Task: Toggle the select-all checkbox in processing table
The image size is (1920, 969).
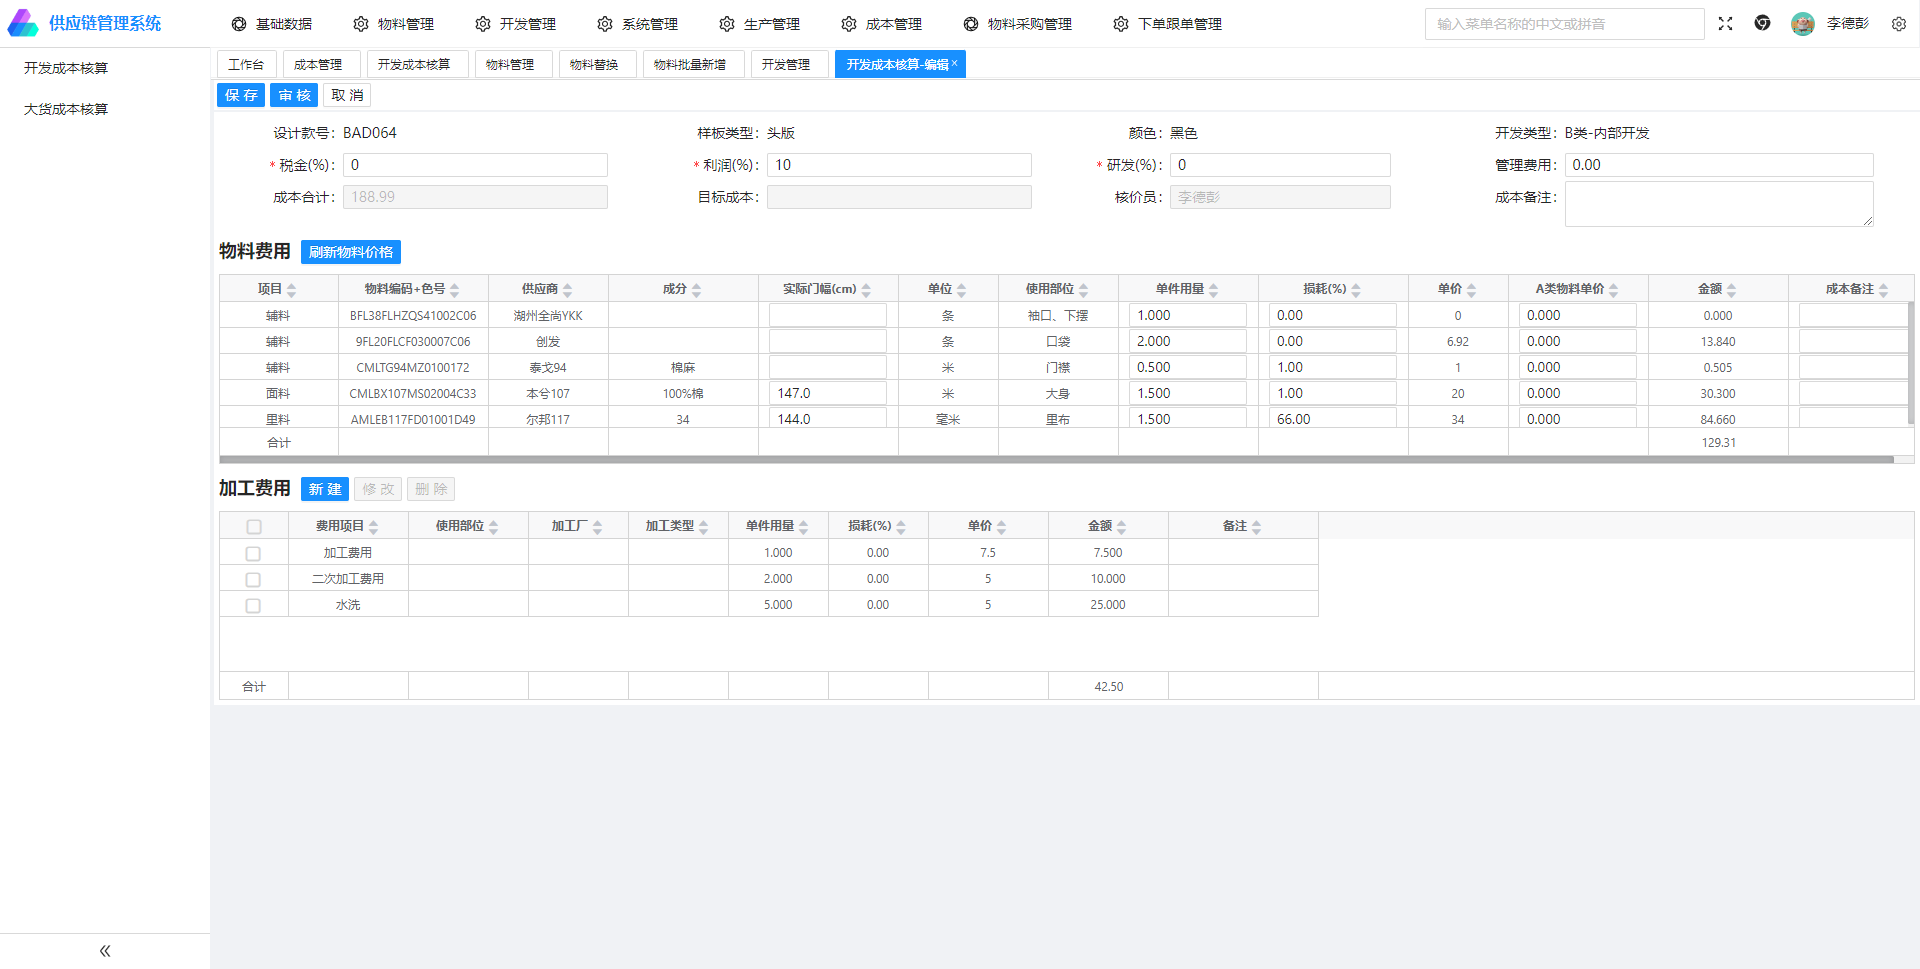Action: [x=254, y=527]
